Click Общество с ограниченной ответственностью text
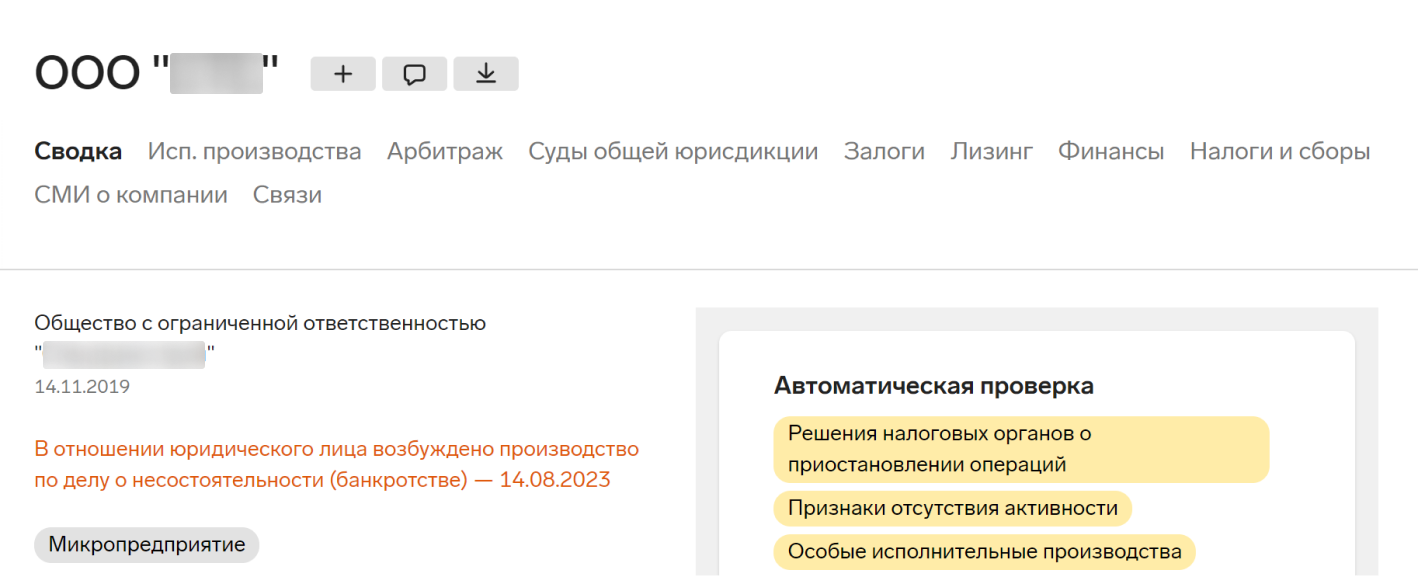This screenshot has width=1418, height=576. point(260,323)
